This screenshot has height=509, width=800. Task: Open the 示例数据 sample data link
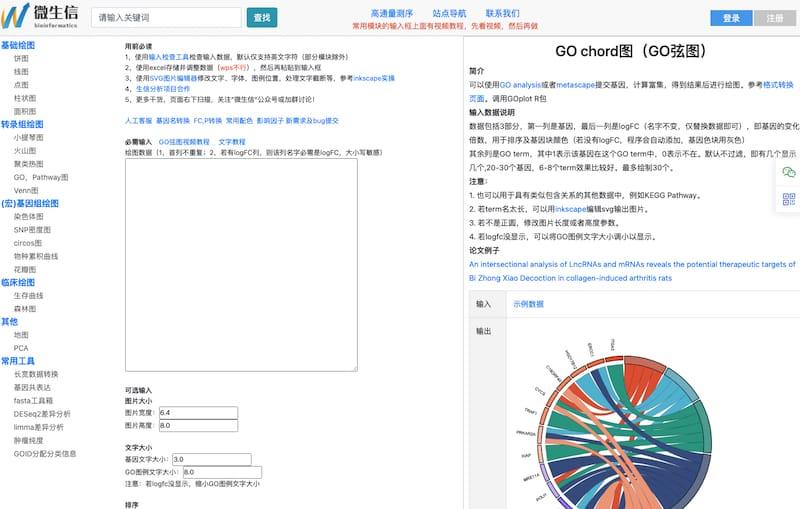(x=529, y=304)
